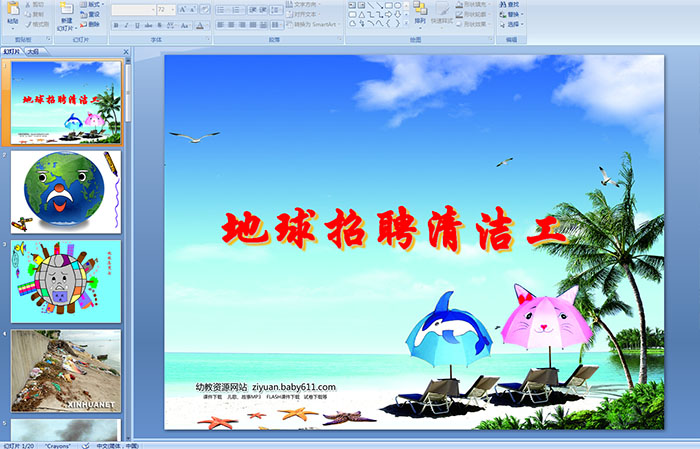This screenshot has width=700, height=449.
Task: Toggle Strikethrough formatting
Action: click(x=148, y=25)
